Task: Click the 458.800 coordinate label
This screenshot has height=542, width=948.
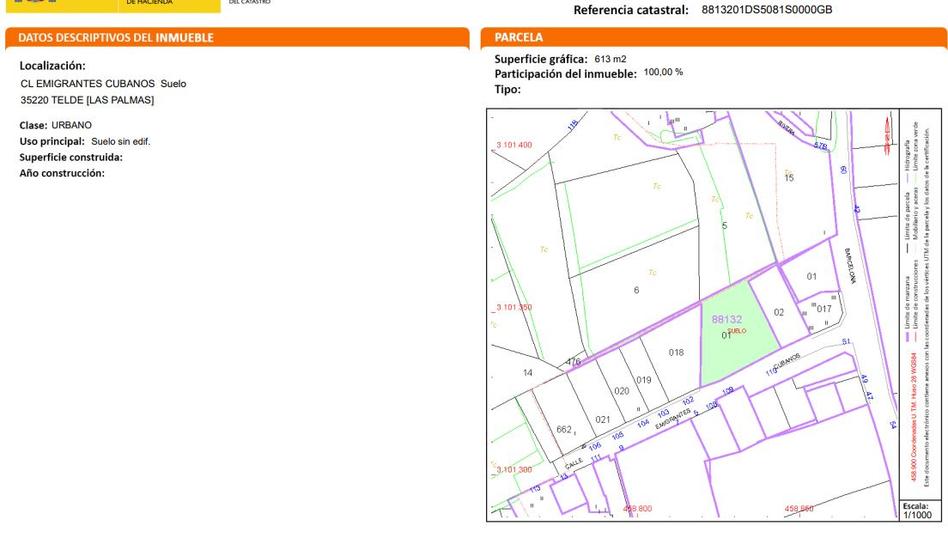Action: click(x=637, y=509)
